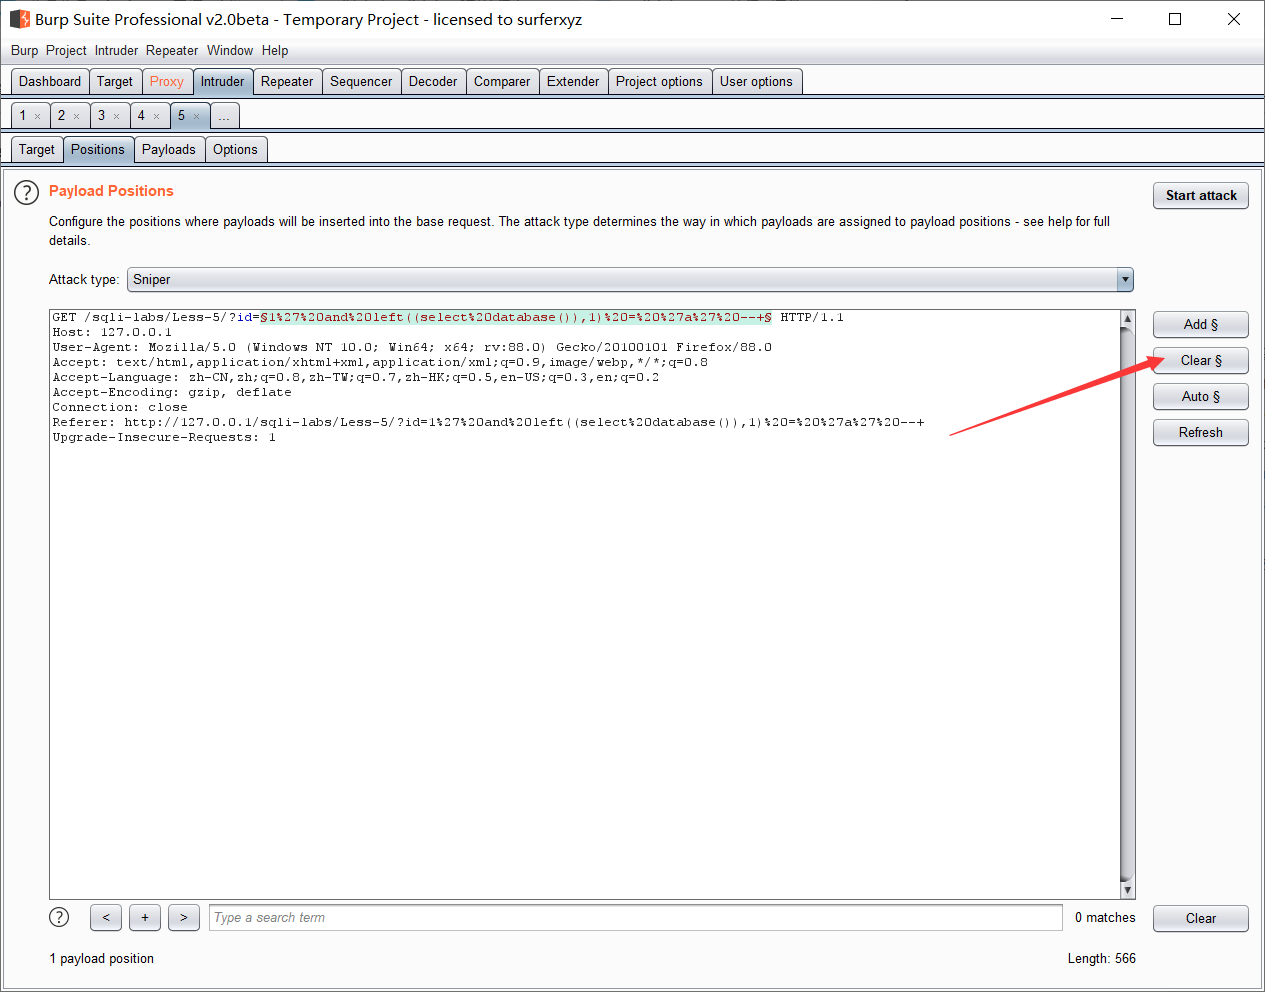Image resolution: width=1265 pixels, height=992 pixels.
Task: Open the Attack type dropdown
Action: pyautogui.click(x=630, y=280)
